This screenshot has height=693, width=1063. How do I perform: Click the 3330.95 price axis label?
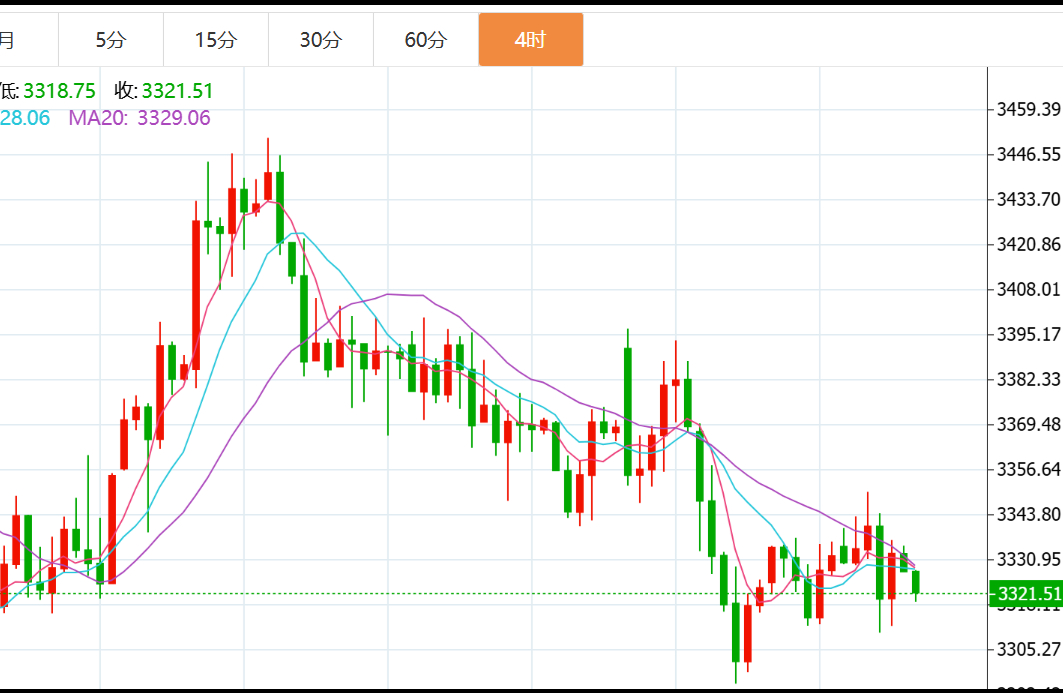pos(1028,559)
